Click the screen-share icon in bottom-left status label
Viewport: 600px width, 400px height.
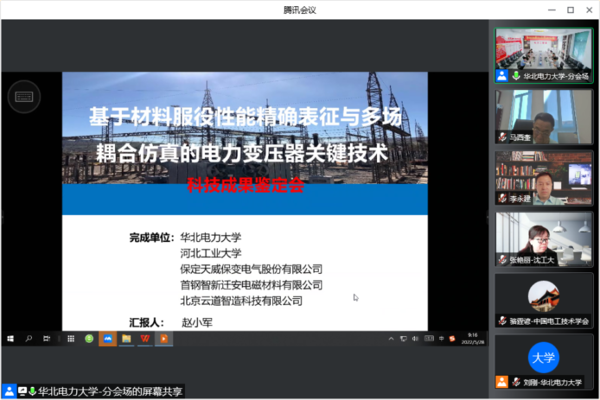point(21,390)
